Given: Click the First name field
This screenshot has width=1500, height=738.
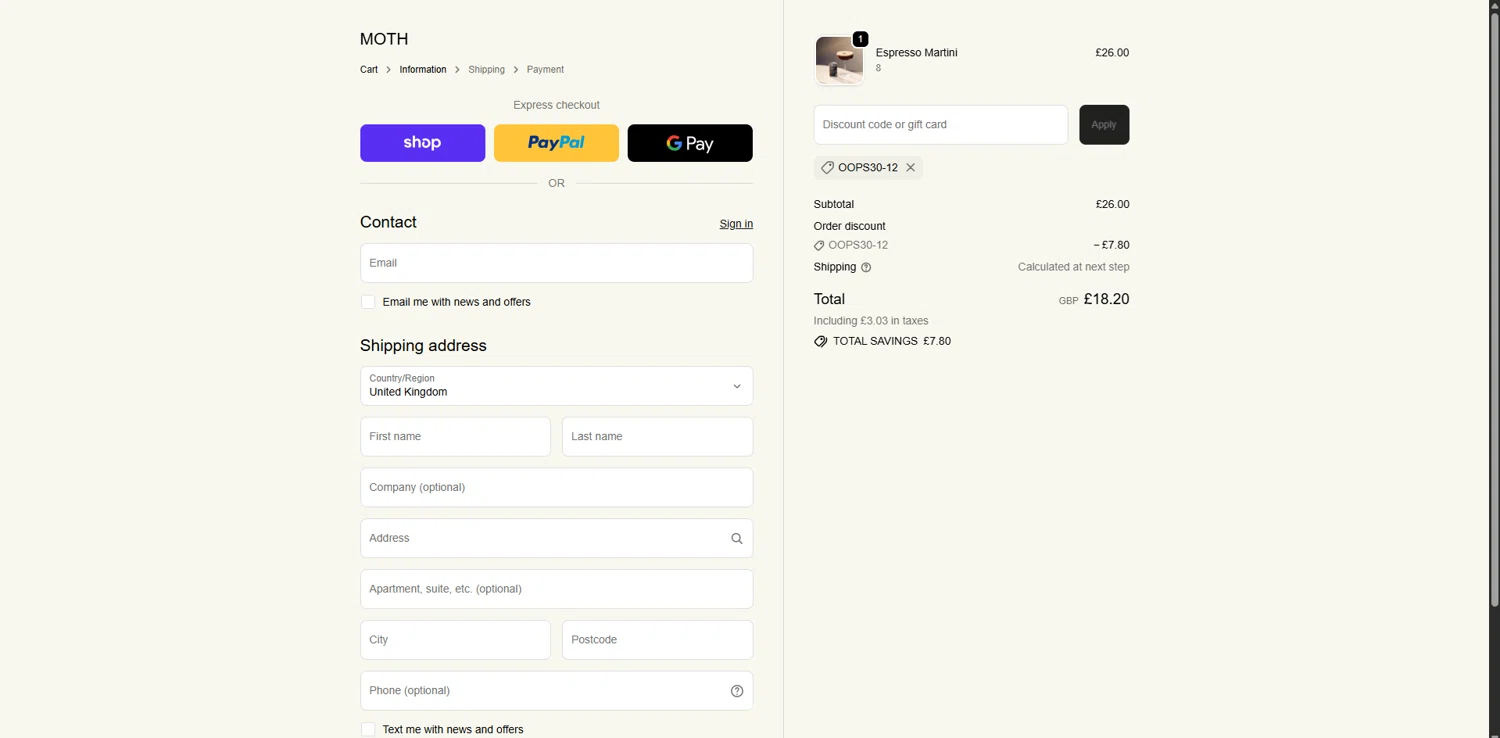Looking at the screenshot, I should tap(455, 437).
